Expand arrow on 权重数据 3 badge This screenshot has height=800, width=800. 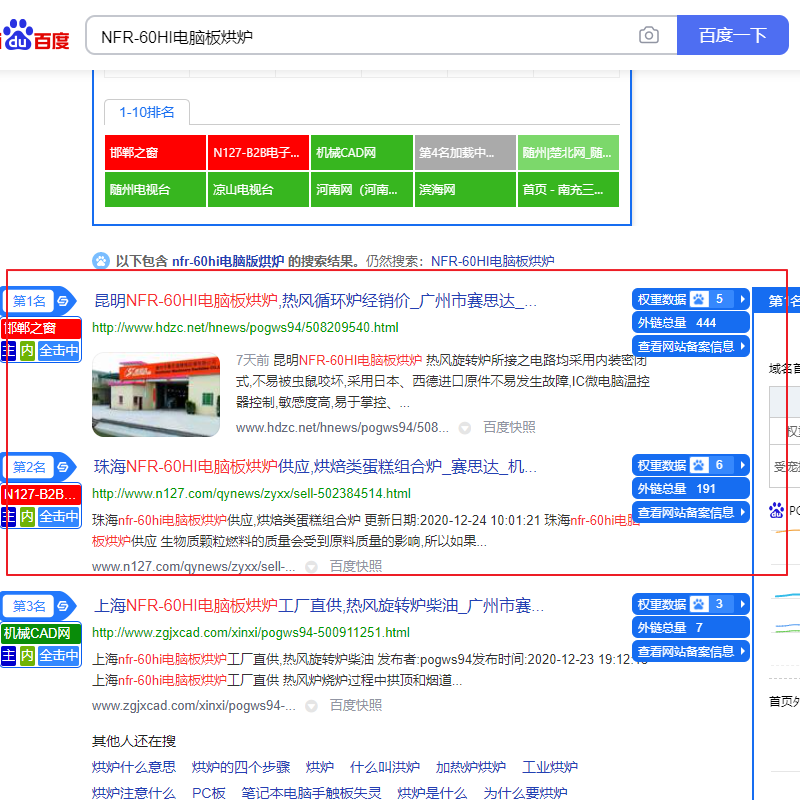742,604
